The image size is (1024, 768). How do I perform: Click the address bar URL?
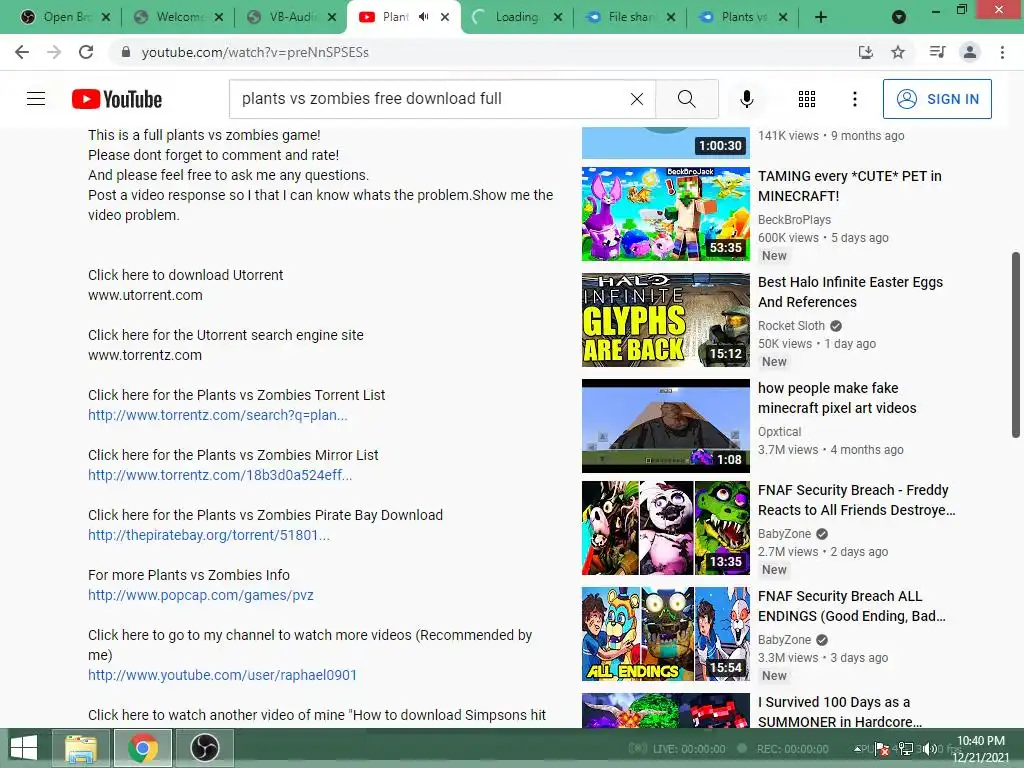point(255,52)
